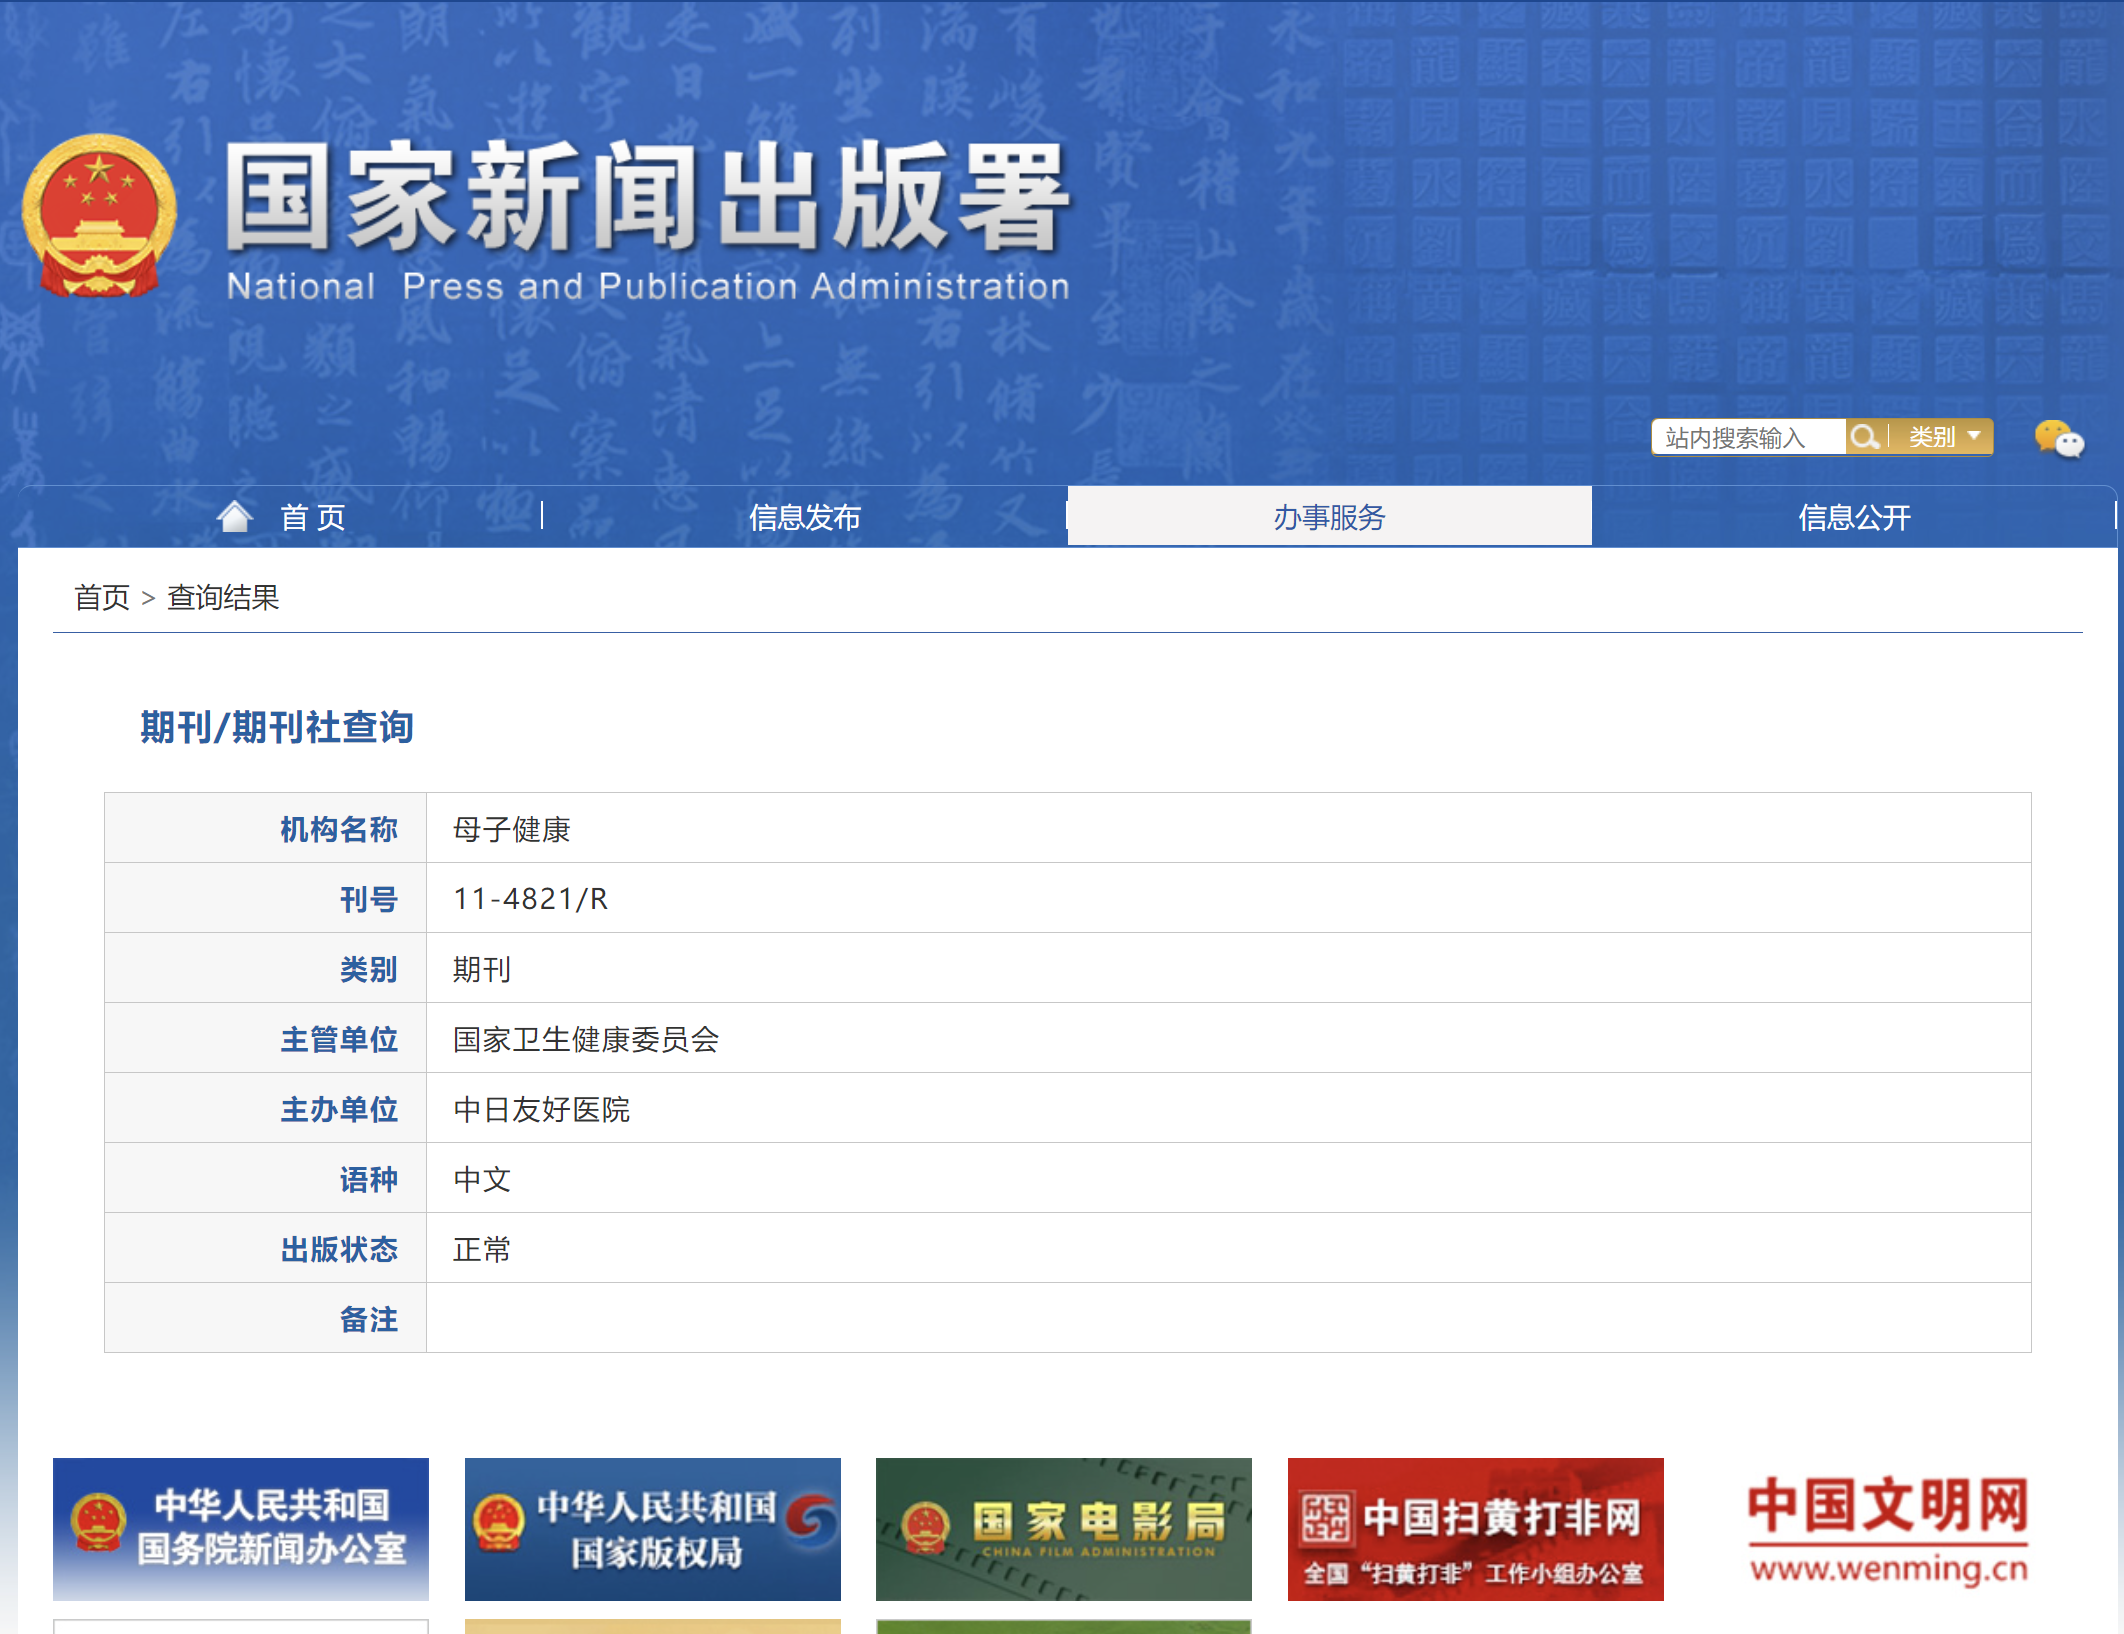Click the magnifier search icon

point(1864,437)
